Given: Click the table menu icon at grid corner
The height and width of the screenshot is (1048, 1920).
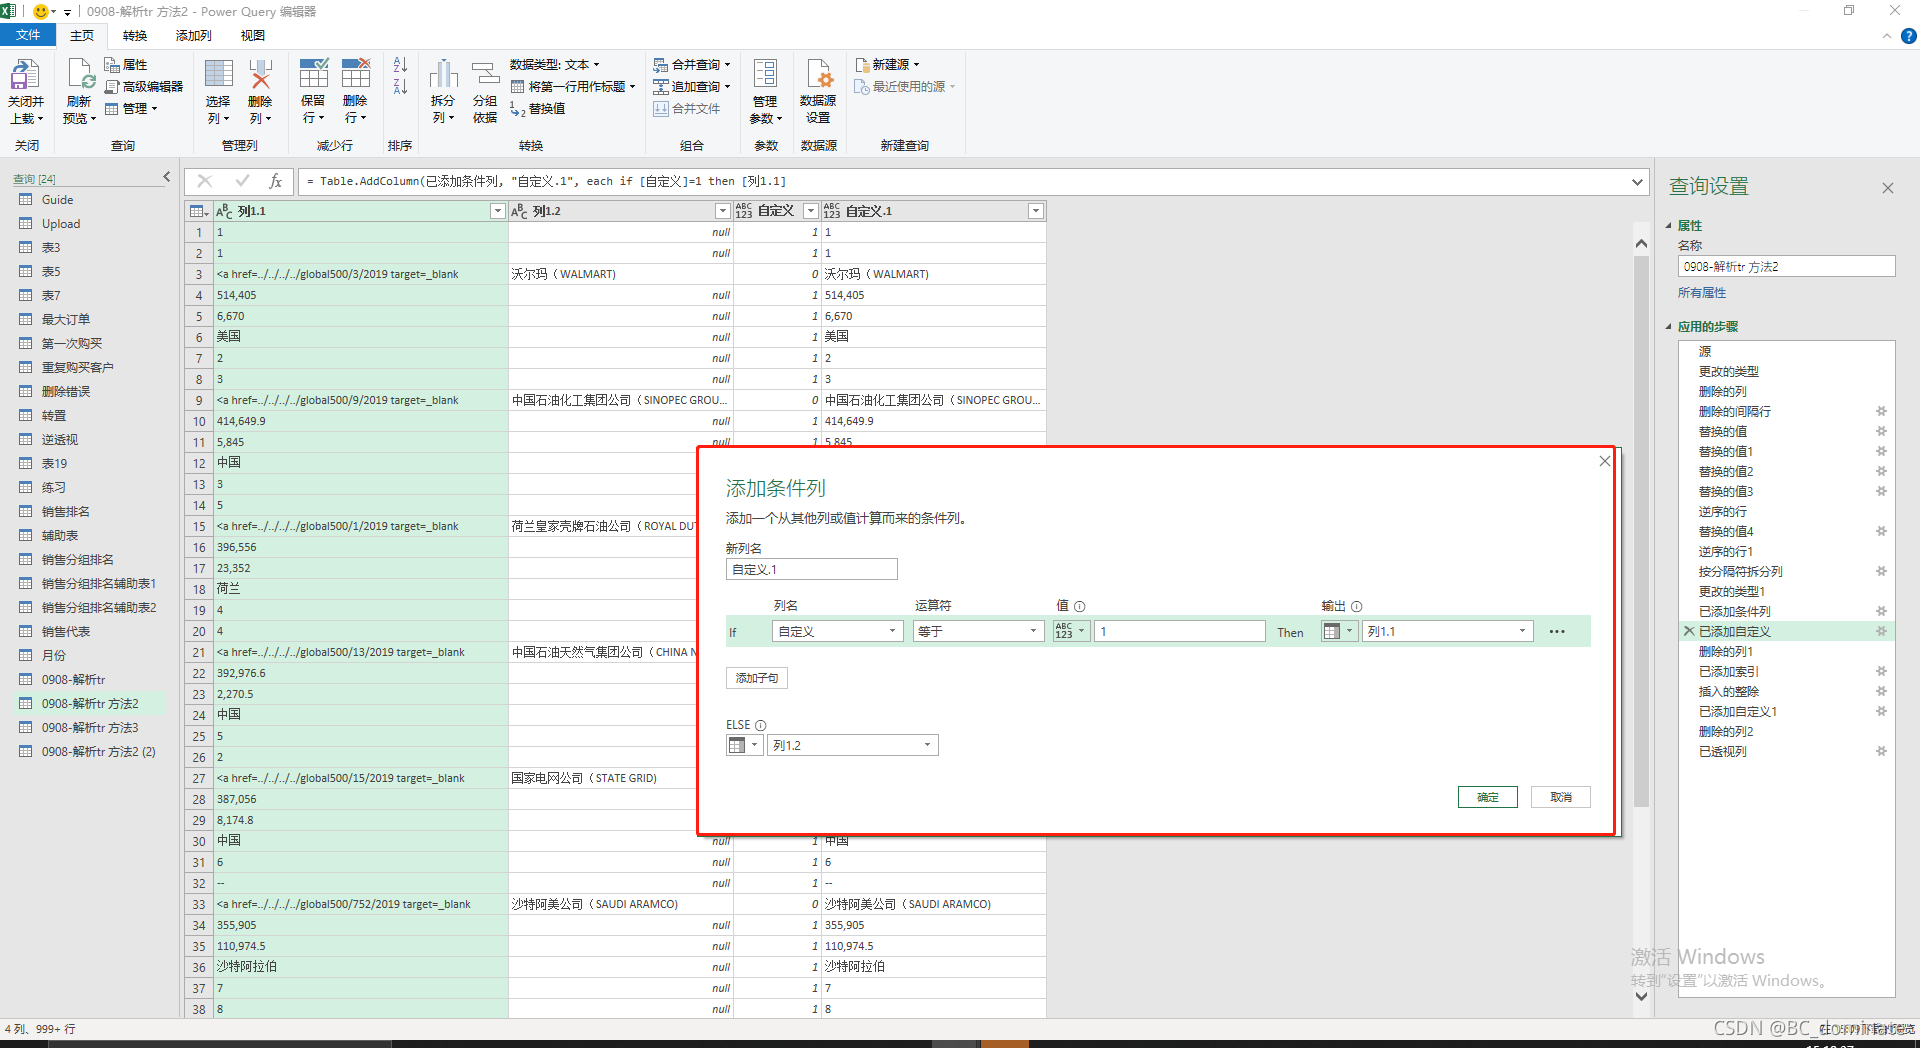Looking at the screenshot, I should 198,211.
